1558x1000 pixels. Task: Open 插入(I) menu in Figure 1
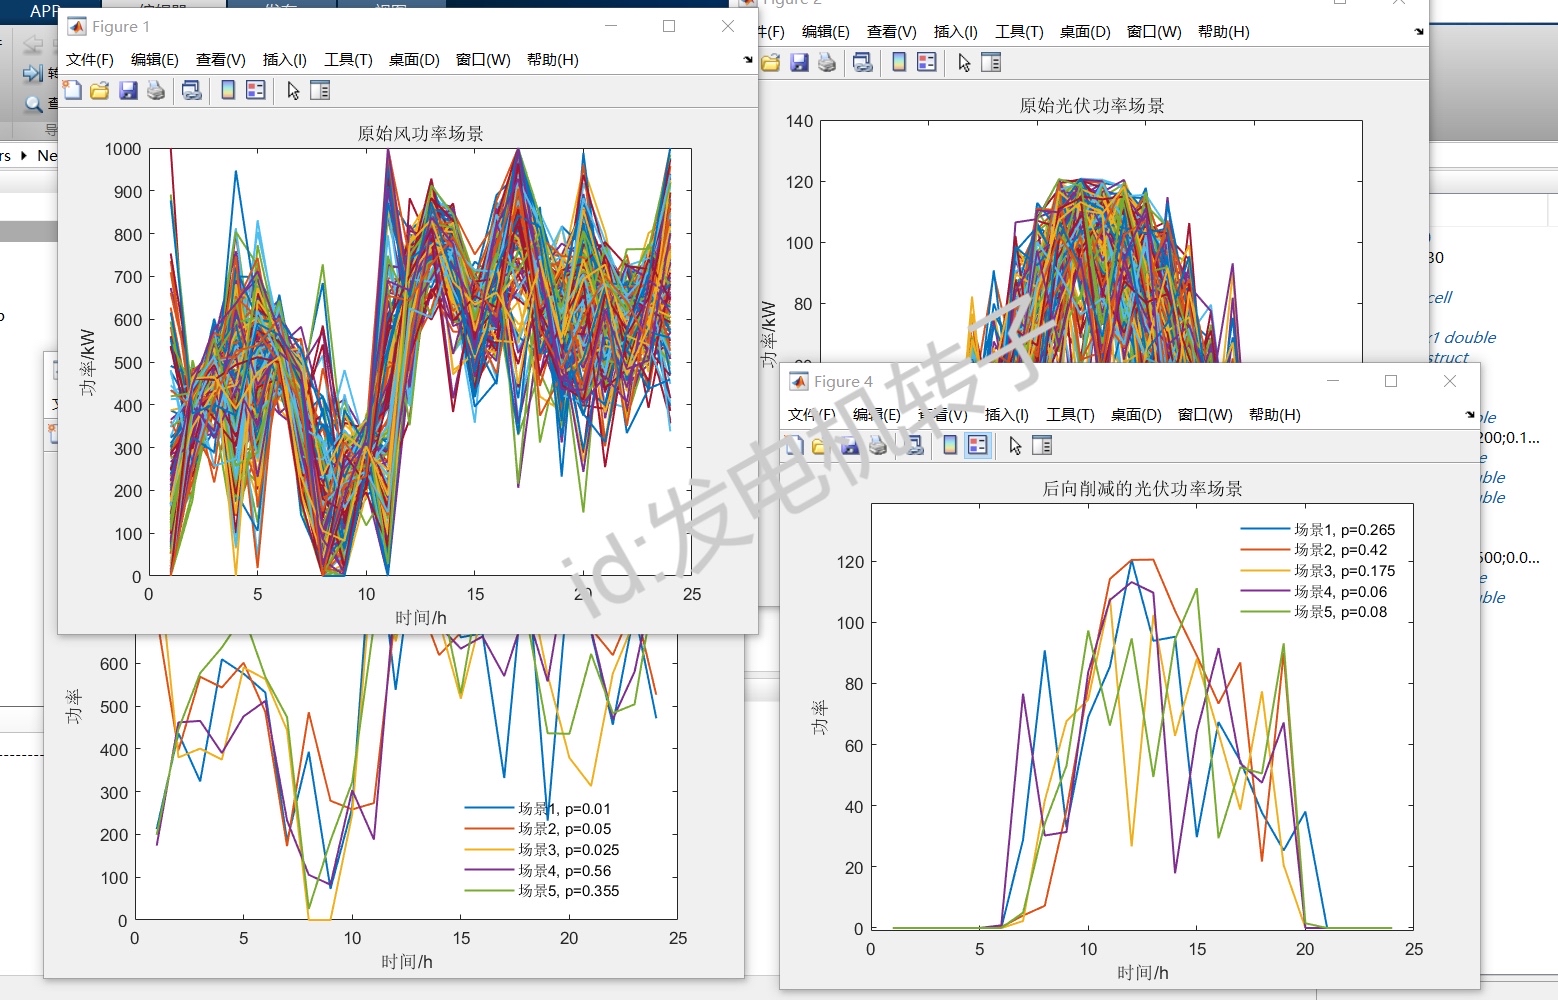[285, 60]
